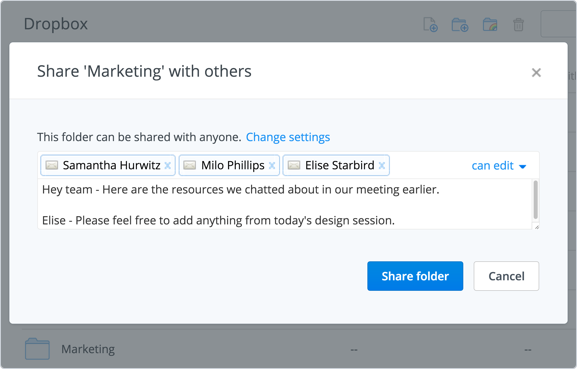Click the Marketing folder icon
This screenshot has width=577, height=369.
37,348
